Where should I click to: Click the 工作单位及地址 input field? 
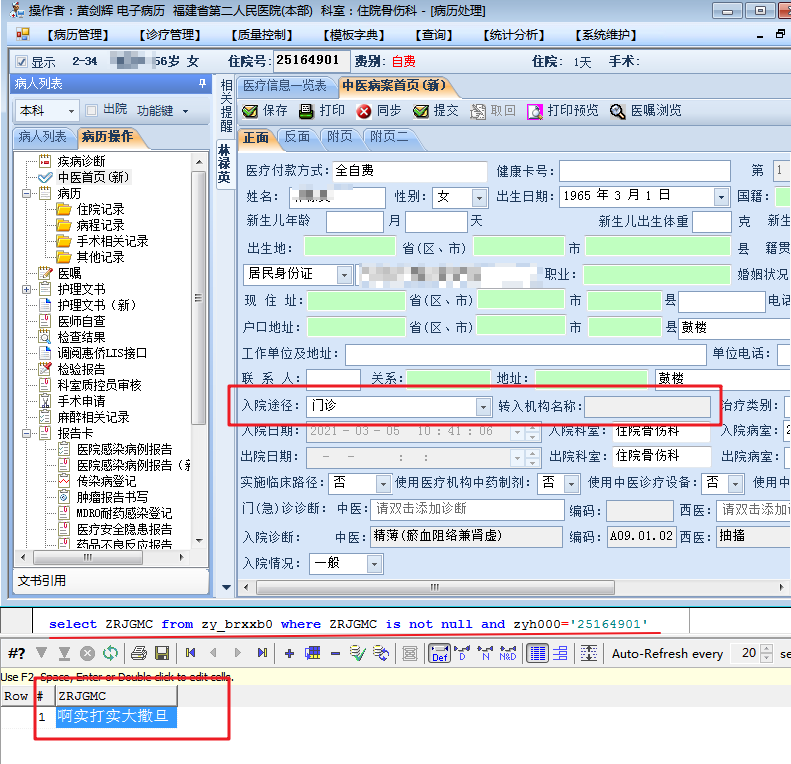[525, 354]
